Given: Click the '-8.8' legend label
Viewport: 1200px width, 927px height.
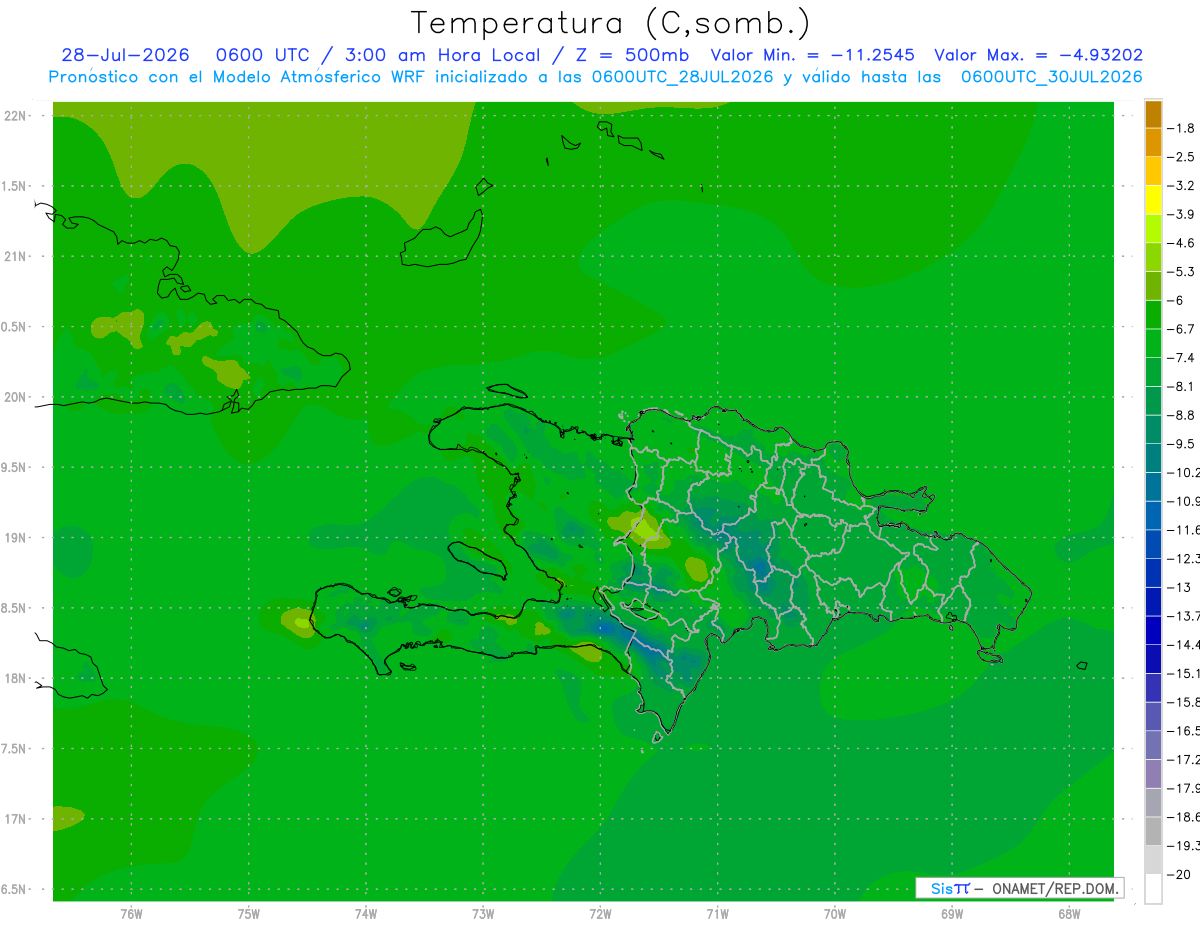Looking at the screenshot, I should (x=1182, y=415).
